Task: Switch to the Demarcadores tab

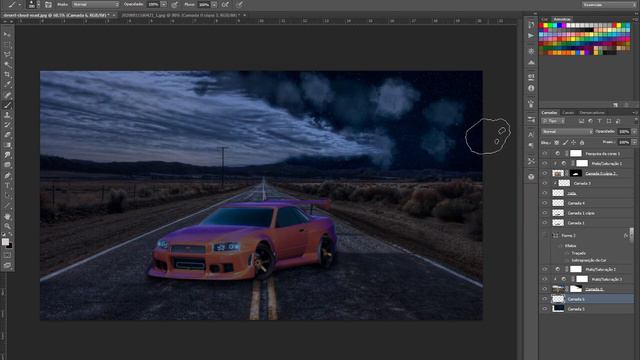Action: (x=592, y=113)
